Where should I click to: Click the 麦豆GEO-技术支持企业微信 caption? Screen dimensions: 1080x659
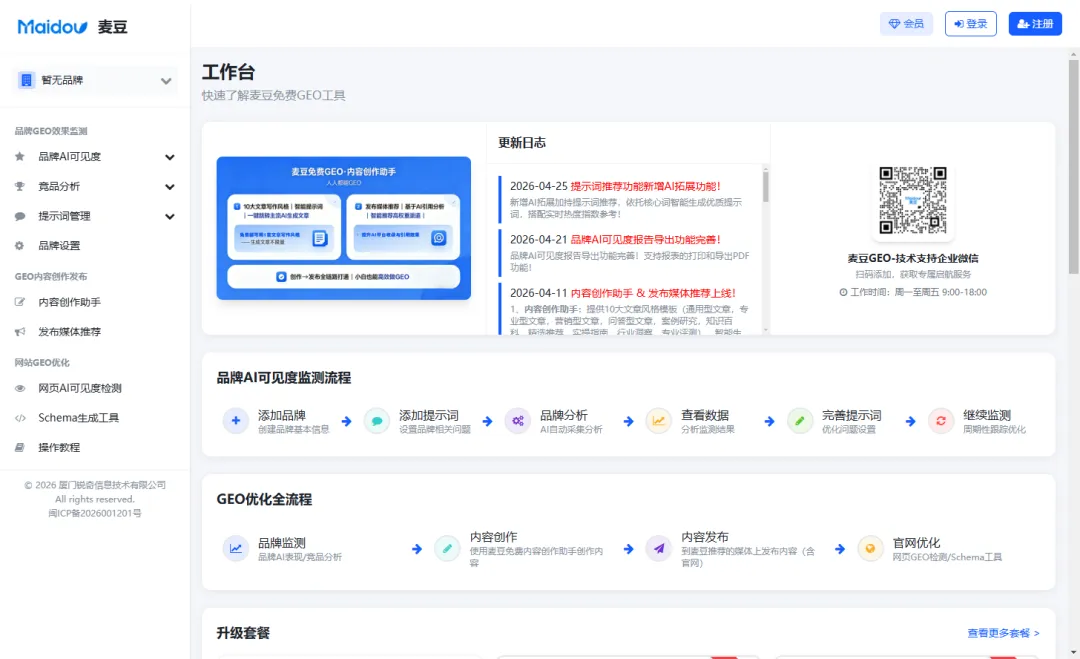(x=913, y=259)
